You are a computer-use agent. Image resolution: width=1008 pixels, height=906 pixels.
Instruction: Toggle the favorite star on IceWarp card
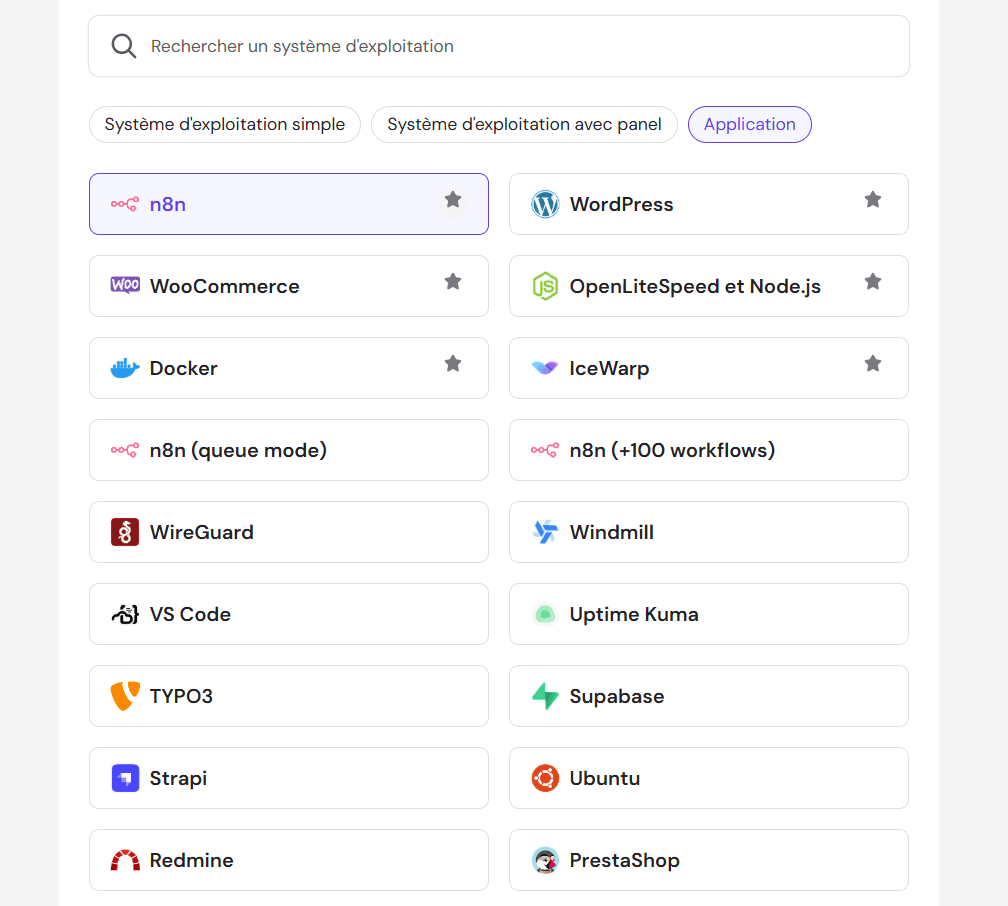click(x=873, y=364)
